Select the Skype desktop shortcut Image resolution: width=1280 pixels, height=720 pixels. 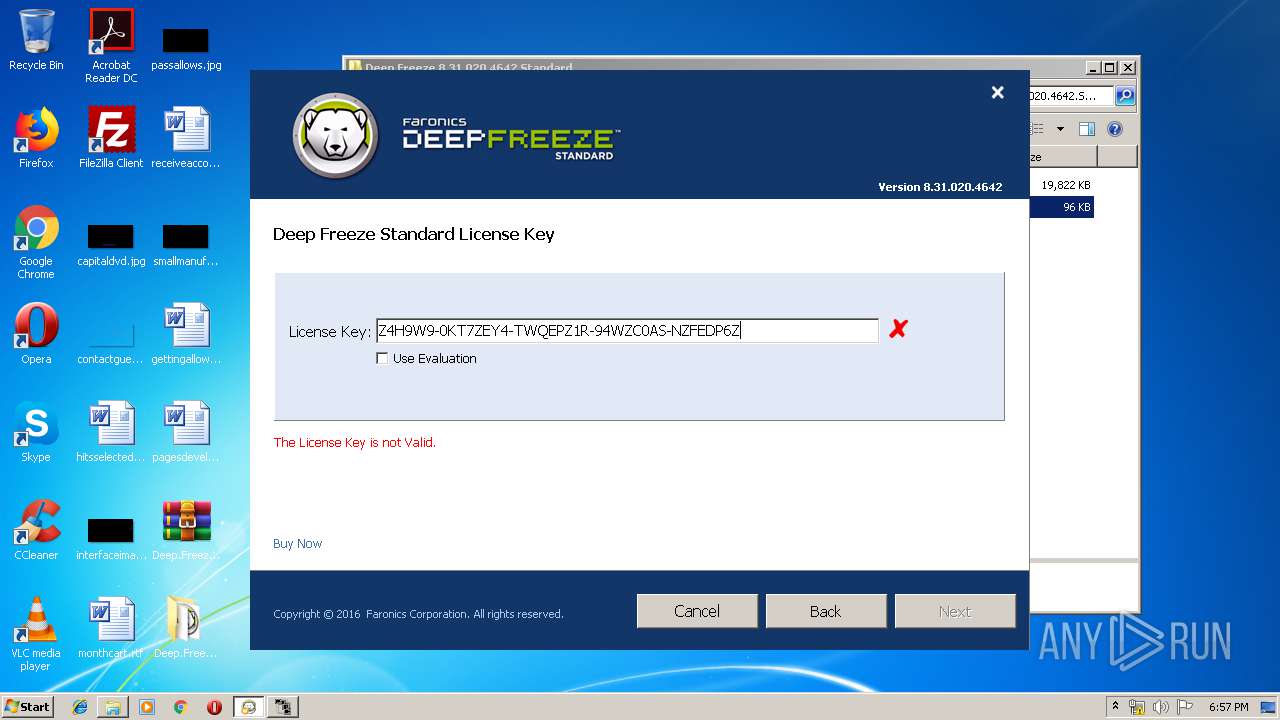click(36, 432)
